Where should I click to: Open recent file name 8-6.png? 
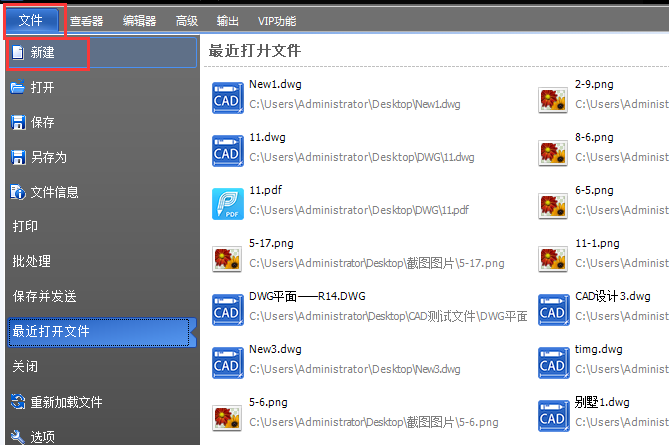(594, 137)
